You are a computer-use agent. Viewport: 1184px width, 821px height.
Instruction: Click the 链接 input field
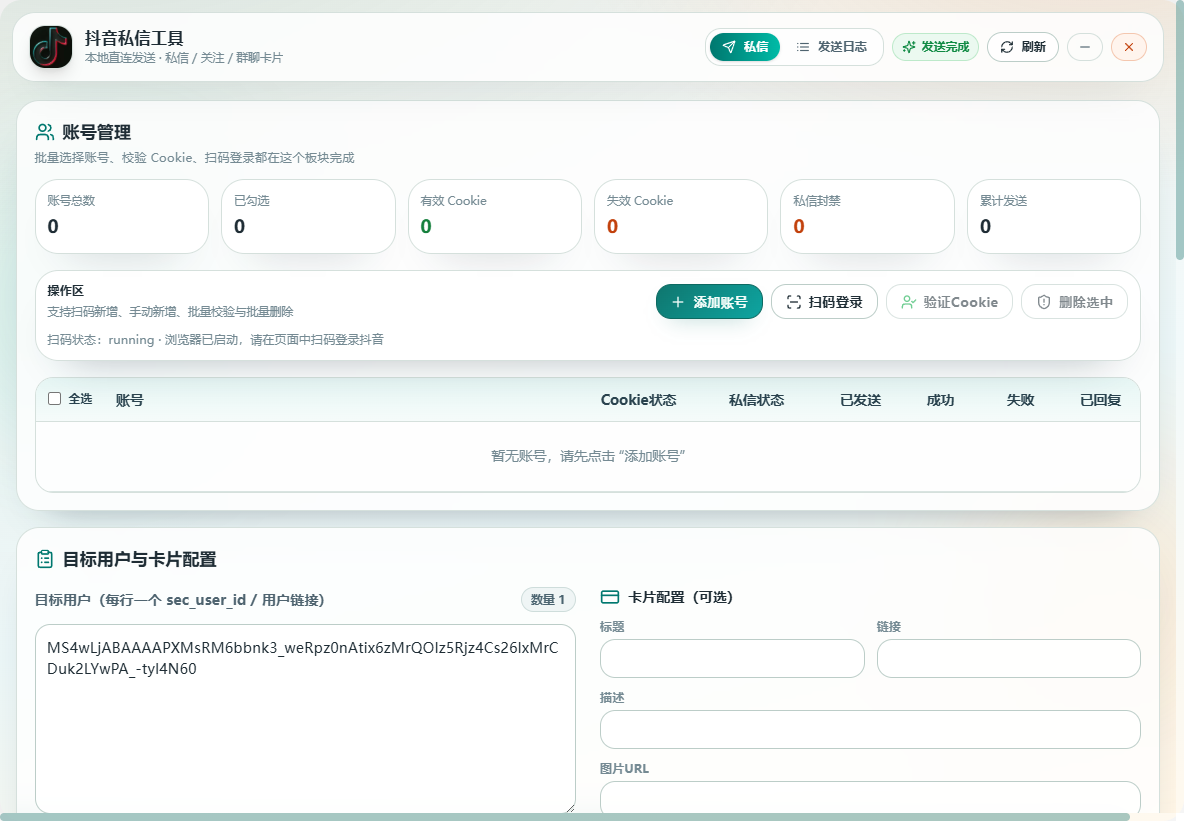click(1008, 659)
